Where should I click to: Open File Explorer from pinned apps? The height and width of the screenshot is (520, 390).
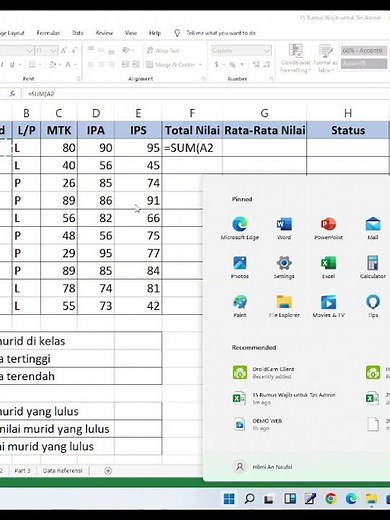click(x=284, y=306)
